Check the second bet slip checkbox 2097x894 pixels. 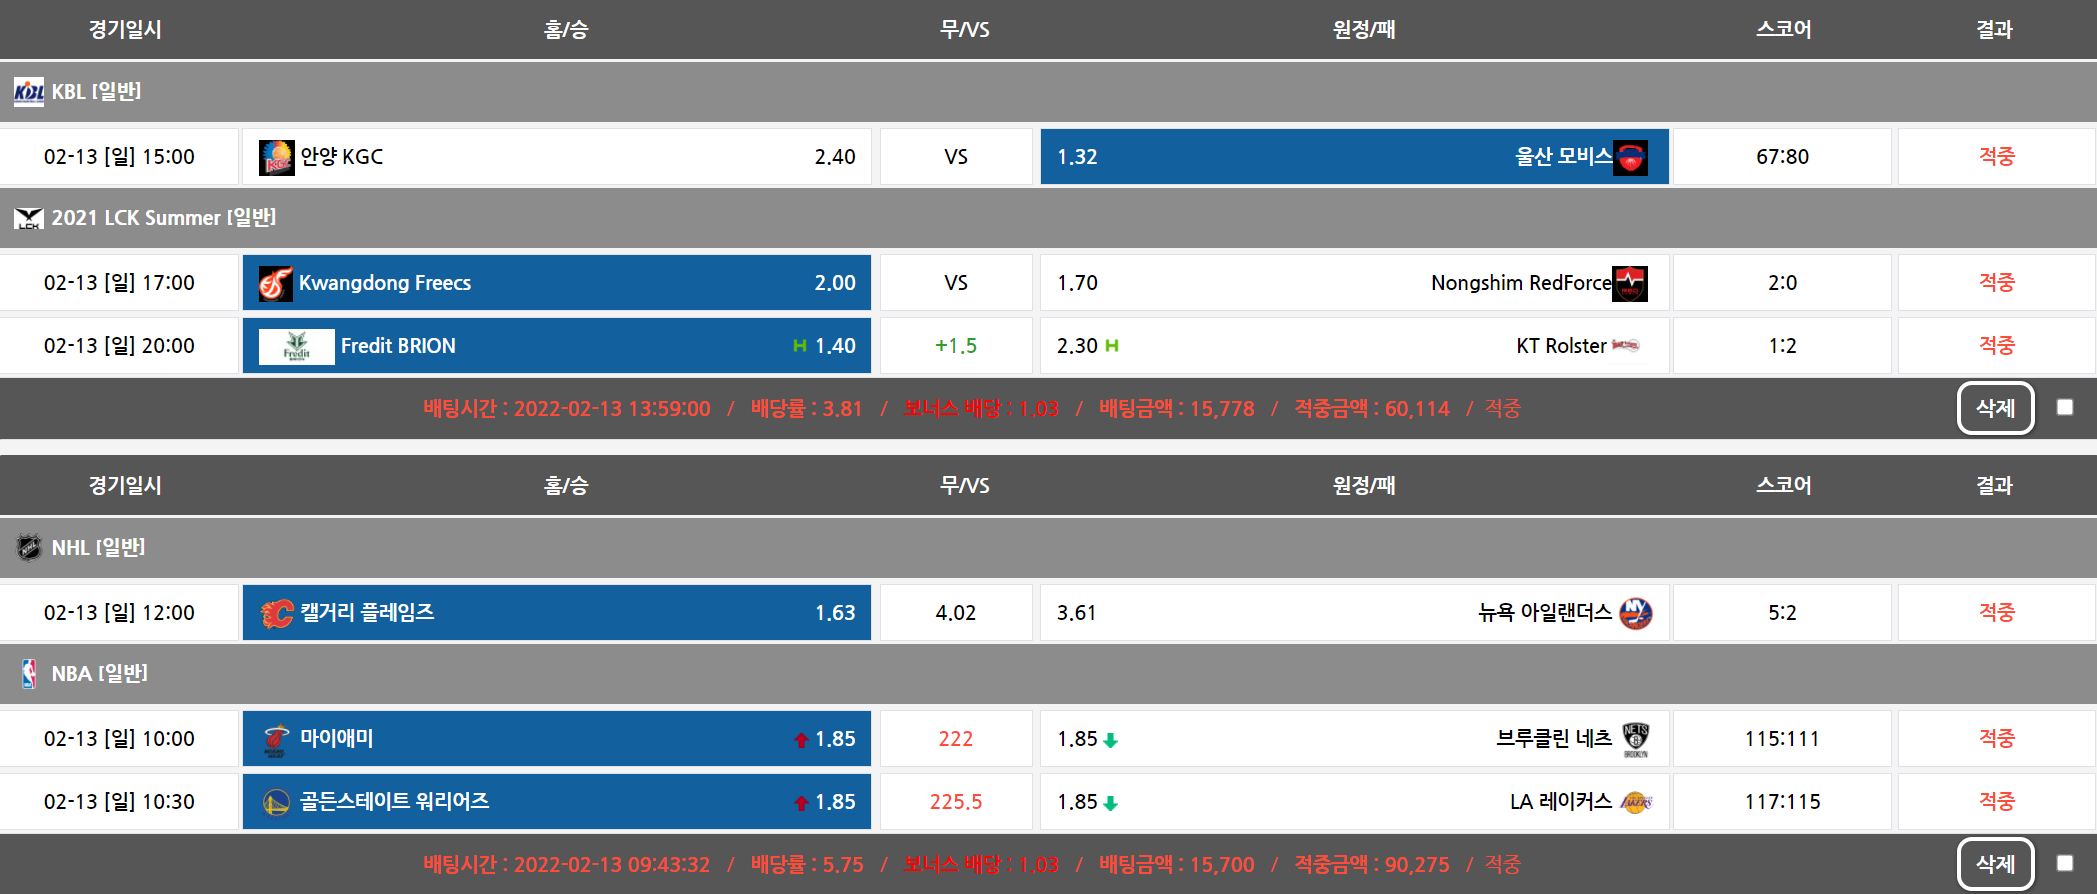pos(2064,864)
